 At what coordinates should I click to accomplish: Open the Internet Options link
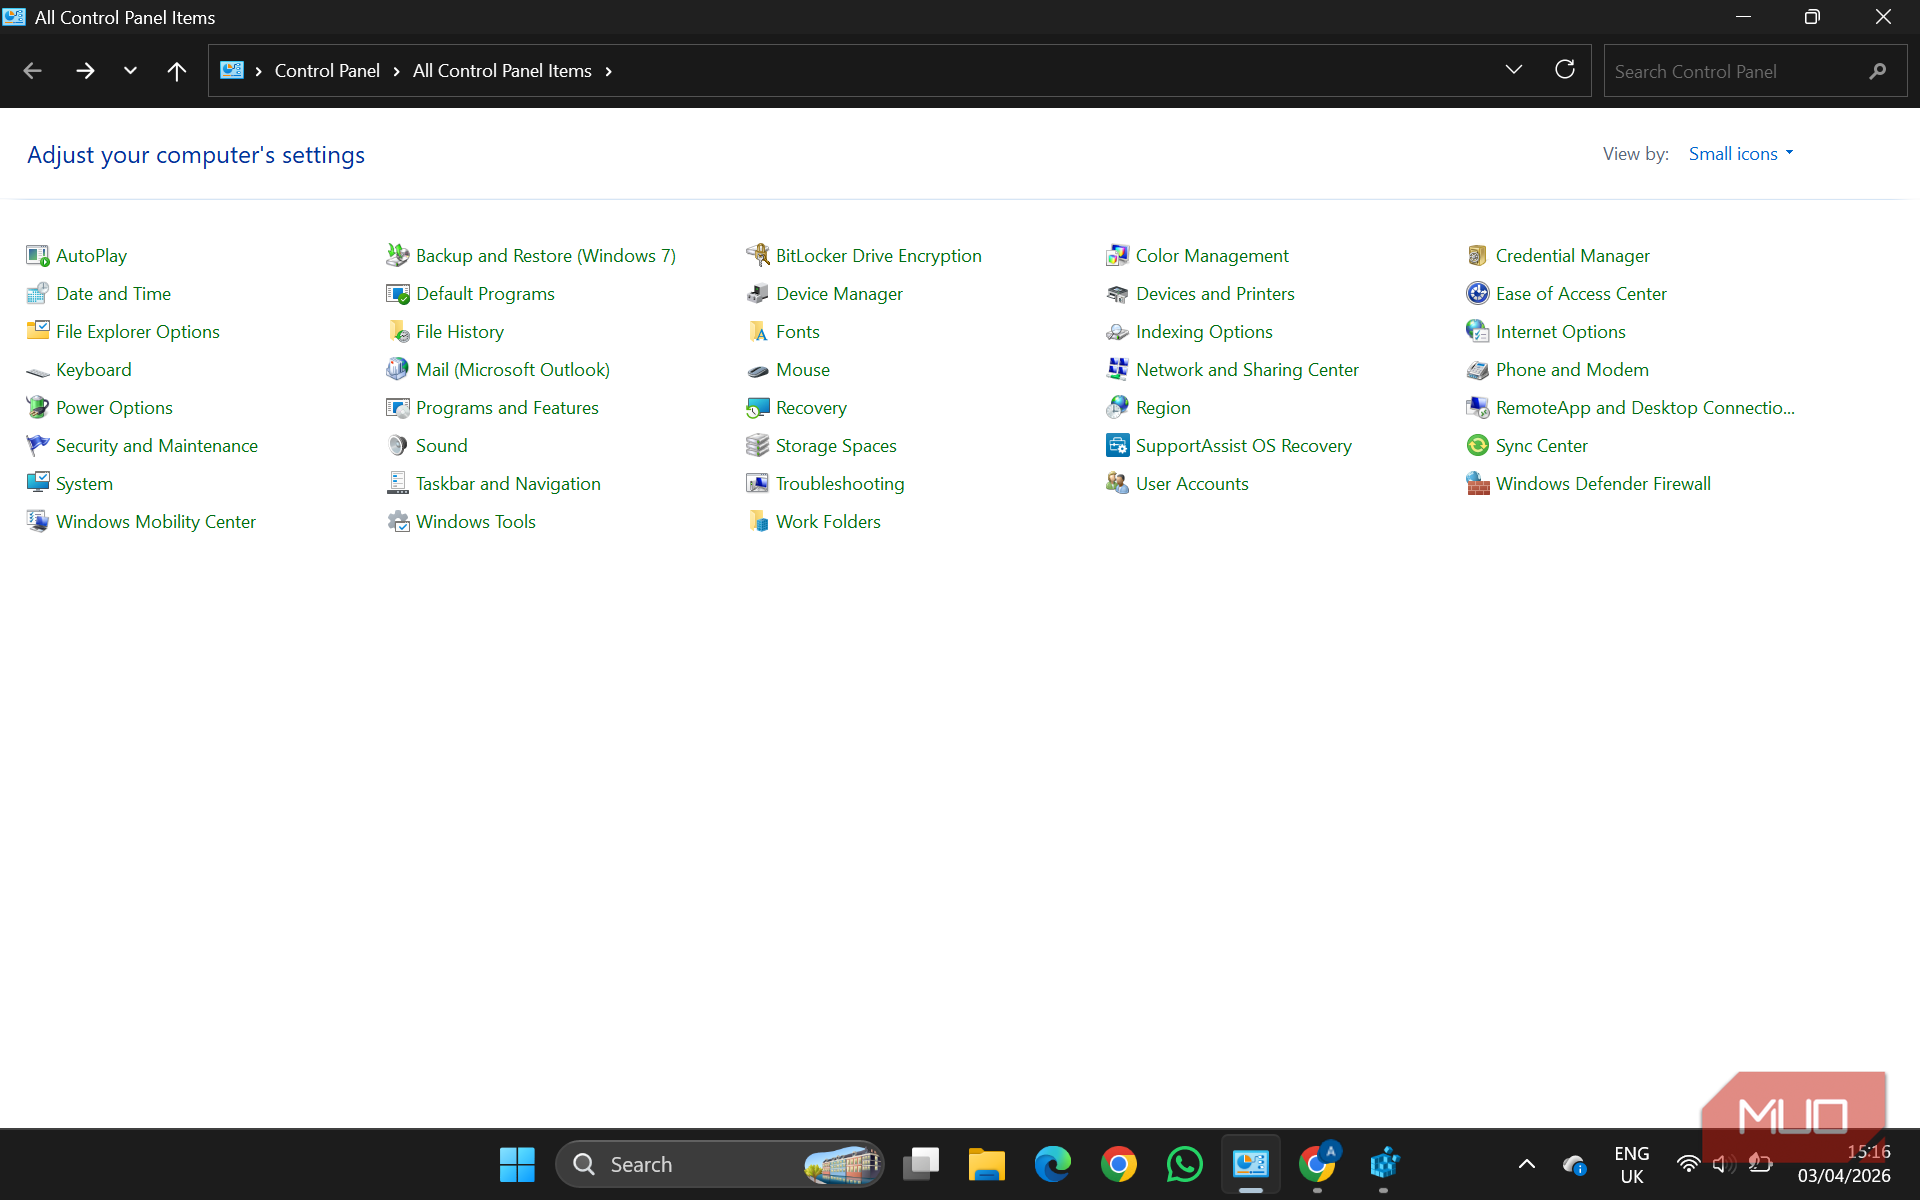point(1561,332)
